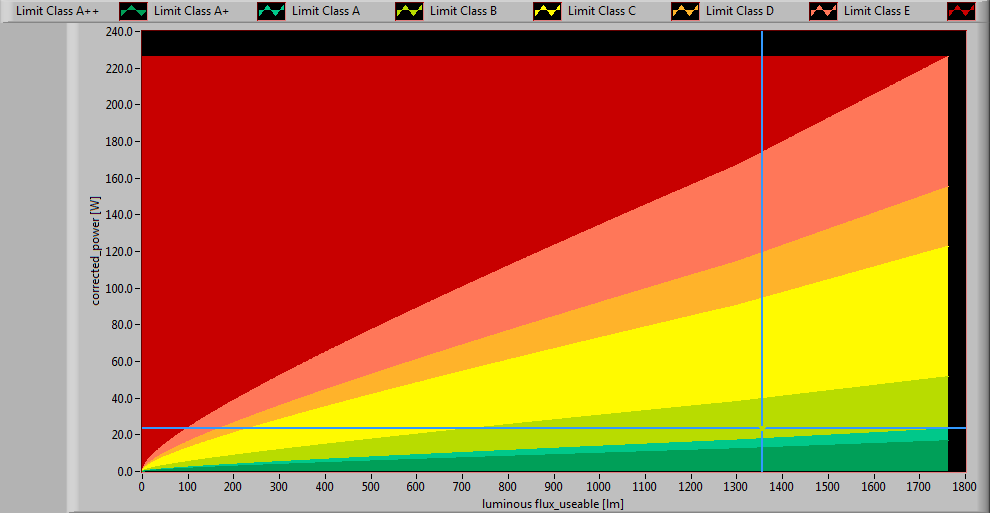Open the Limit Class A plot style icon
The image size is (990, 513).
pos(410,11)
